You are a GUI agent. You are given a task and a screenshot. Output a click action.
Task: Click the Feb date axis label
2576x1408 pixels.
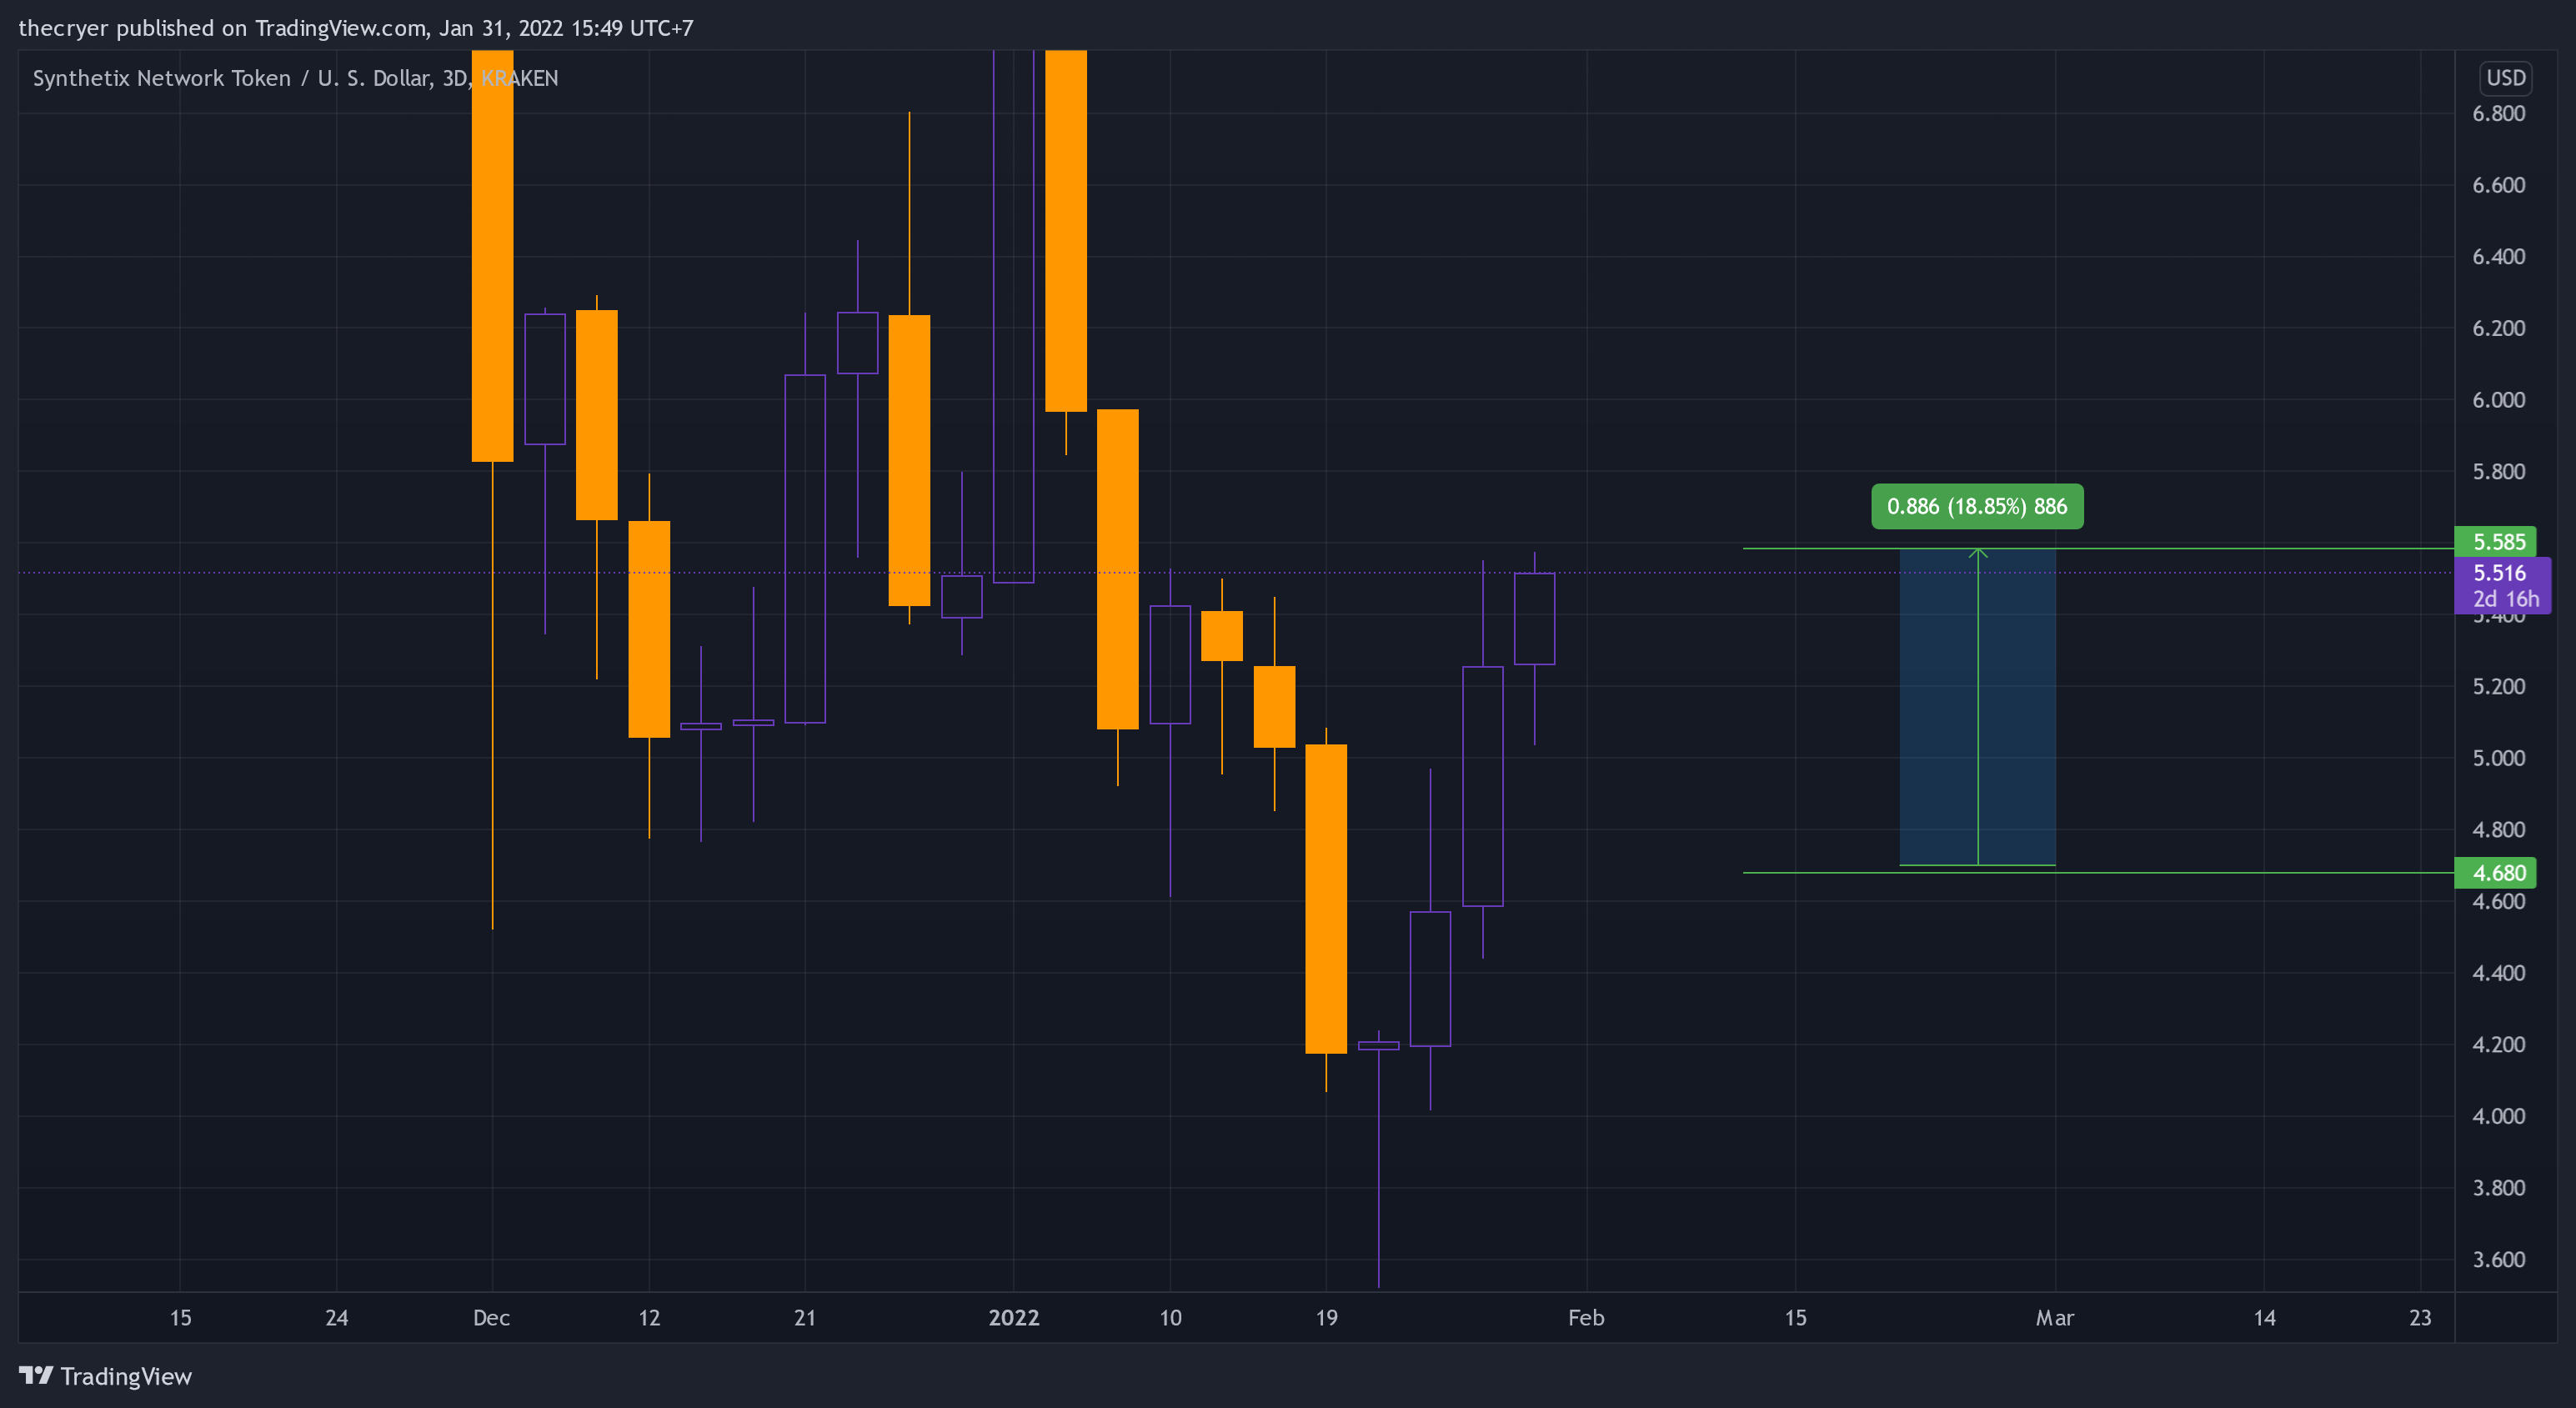pyautogui.click(x=1586, y=1317)
